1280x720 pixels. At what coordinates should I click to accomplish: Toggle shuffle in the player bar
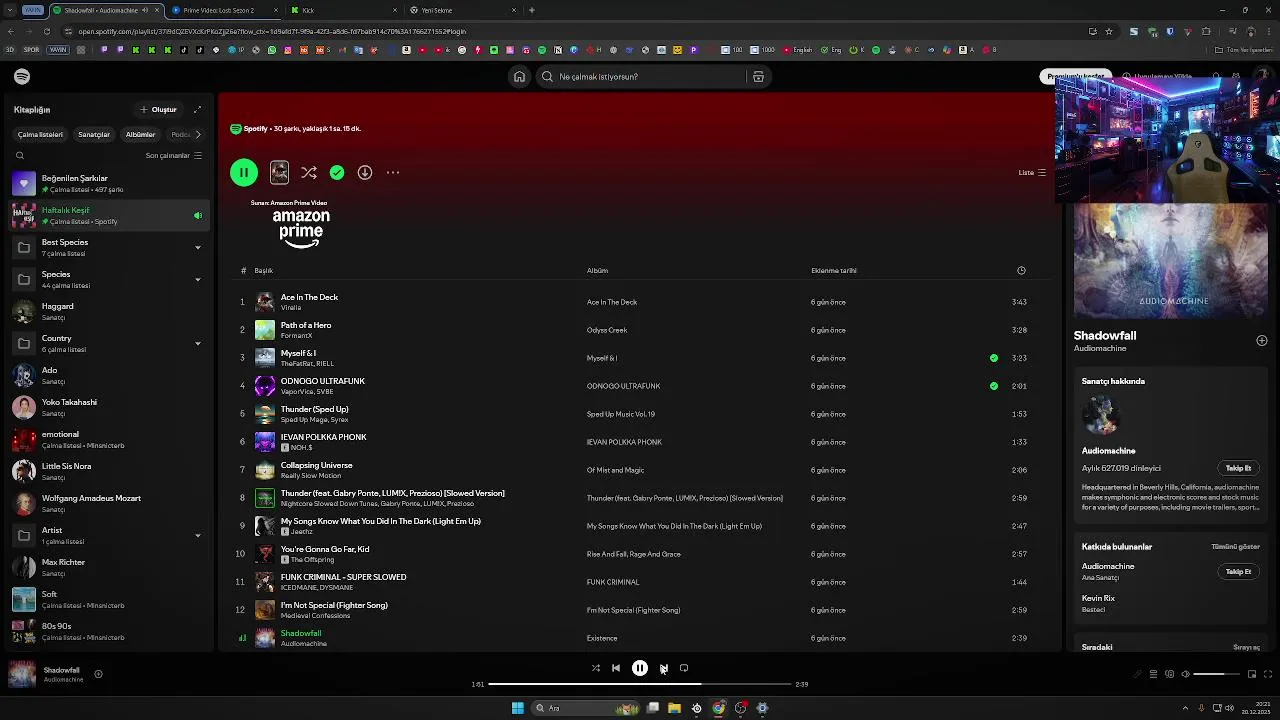click(x=596, y=668)
